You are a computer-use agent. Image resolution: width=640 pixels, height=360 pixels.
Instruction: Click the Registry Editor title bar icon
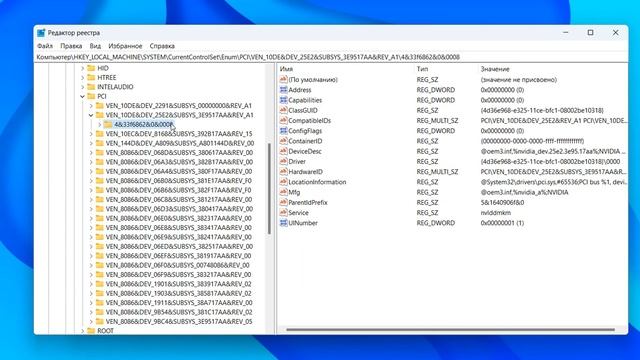[x=41, y=33]
